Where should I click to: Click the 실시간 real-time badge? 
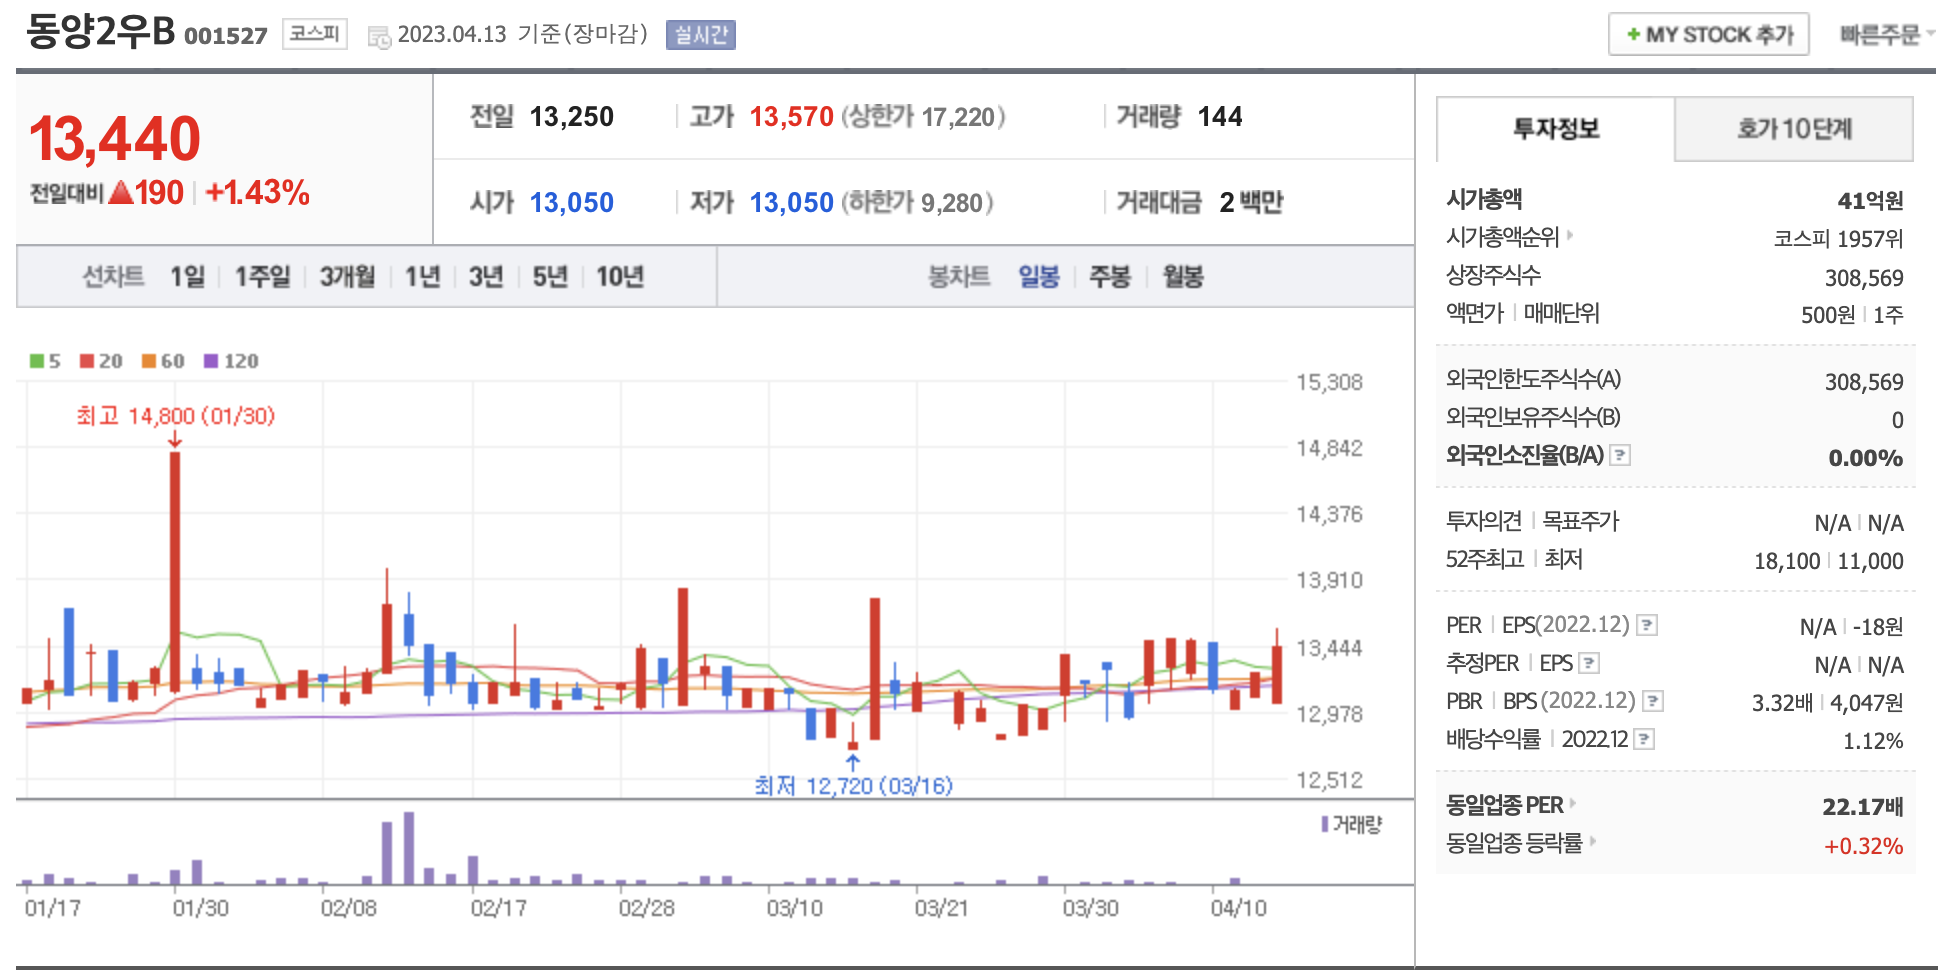[x=700, y=35]
